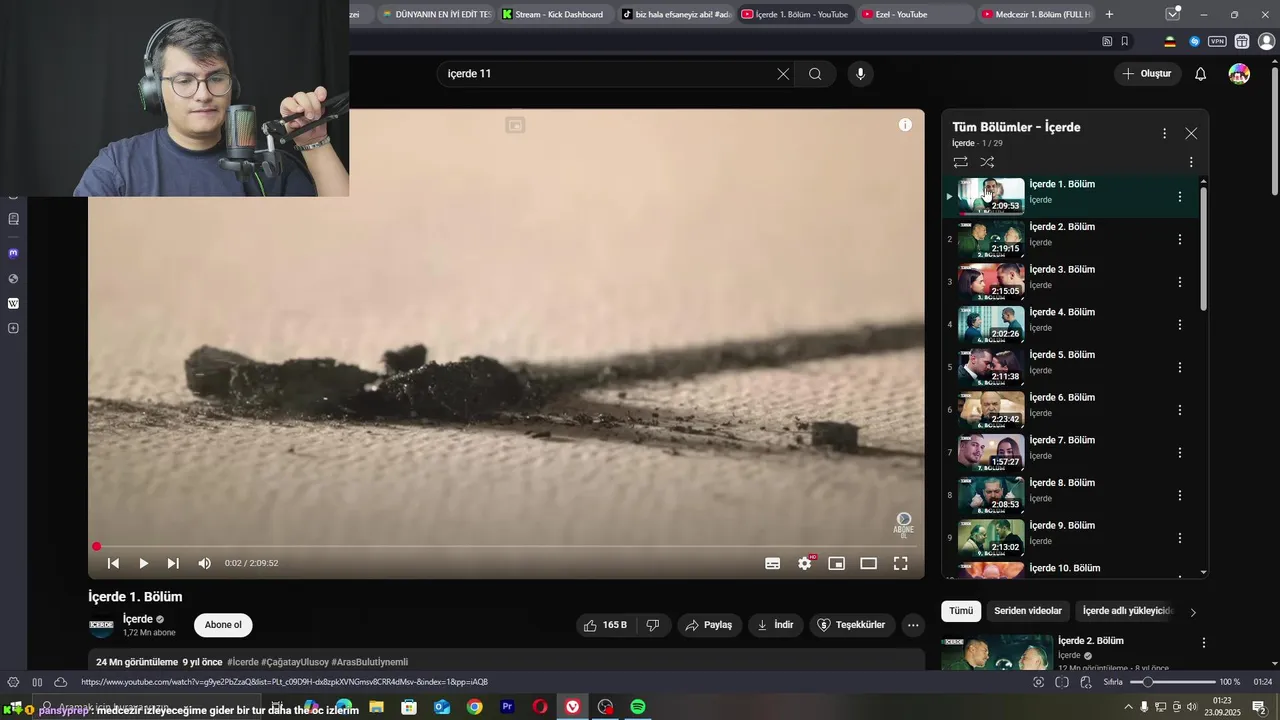Show more filter chips with arrow
Screen dimensions: 1280x720
click(1192, 612)
